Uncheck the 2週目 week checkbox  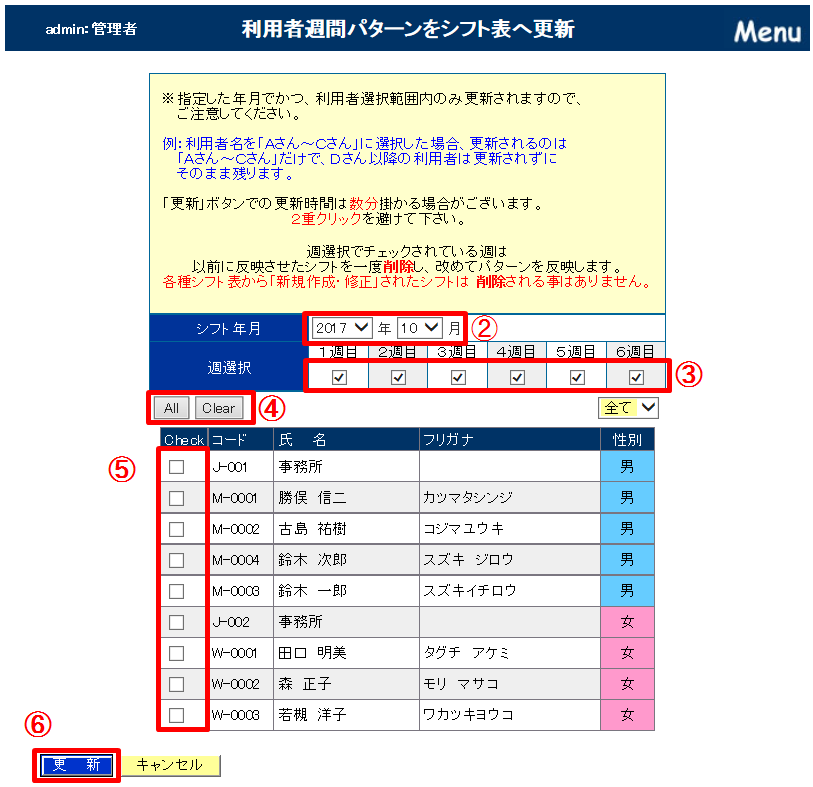(398, 377)
